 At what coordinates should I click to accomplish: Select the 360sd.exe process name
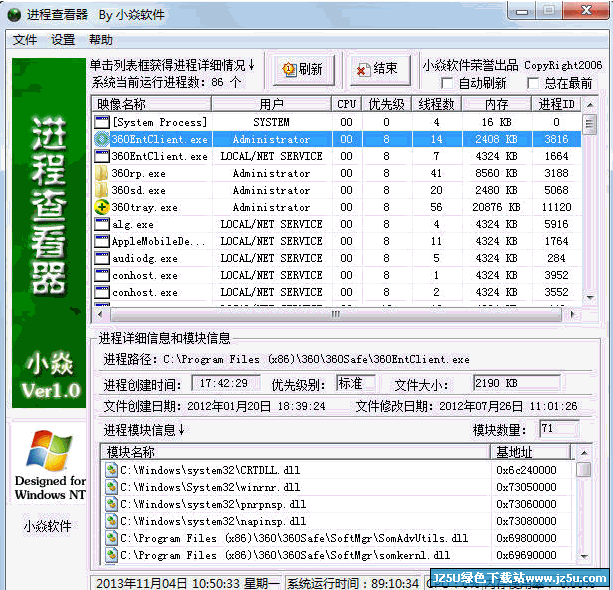138,190
